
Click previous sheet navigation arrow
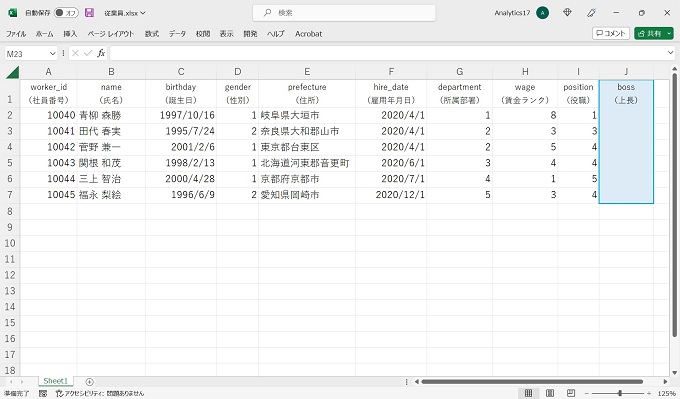(11, 382)
